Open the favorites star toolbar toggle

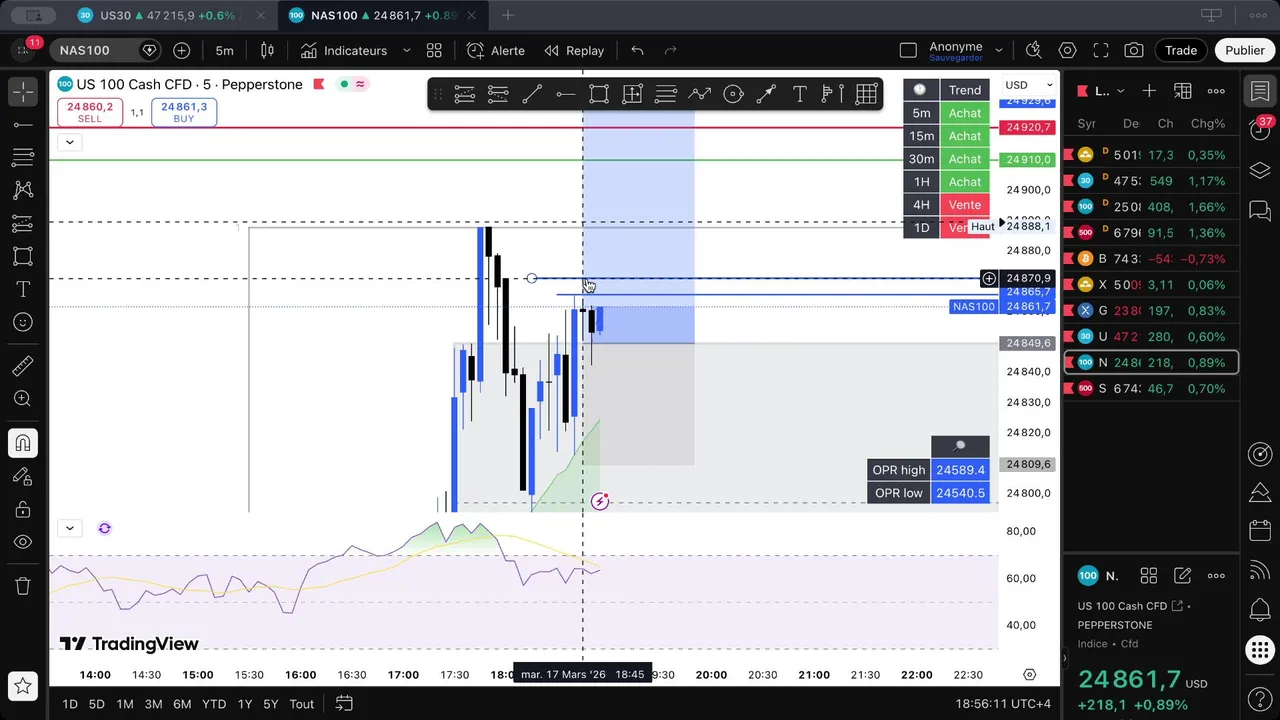tap(23, 686)
